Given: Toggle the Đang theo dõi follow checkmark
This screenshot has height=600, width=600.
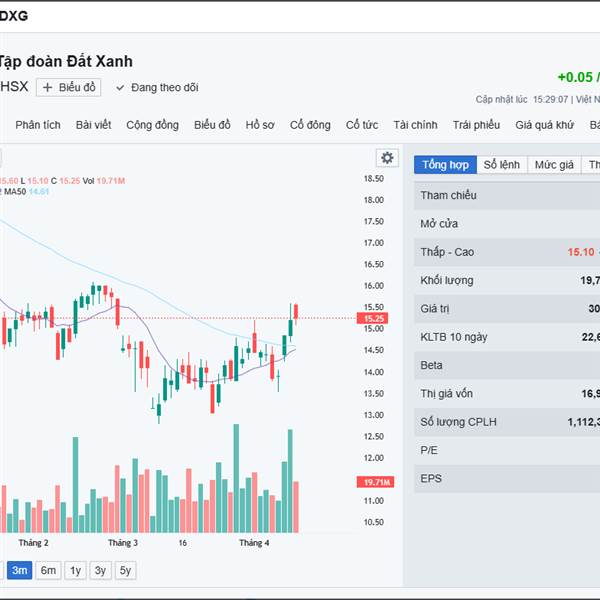Looking at the screenshot, I should click(x=120, y=88).
